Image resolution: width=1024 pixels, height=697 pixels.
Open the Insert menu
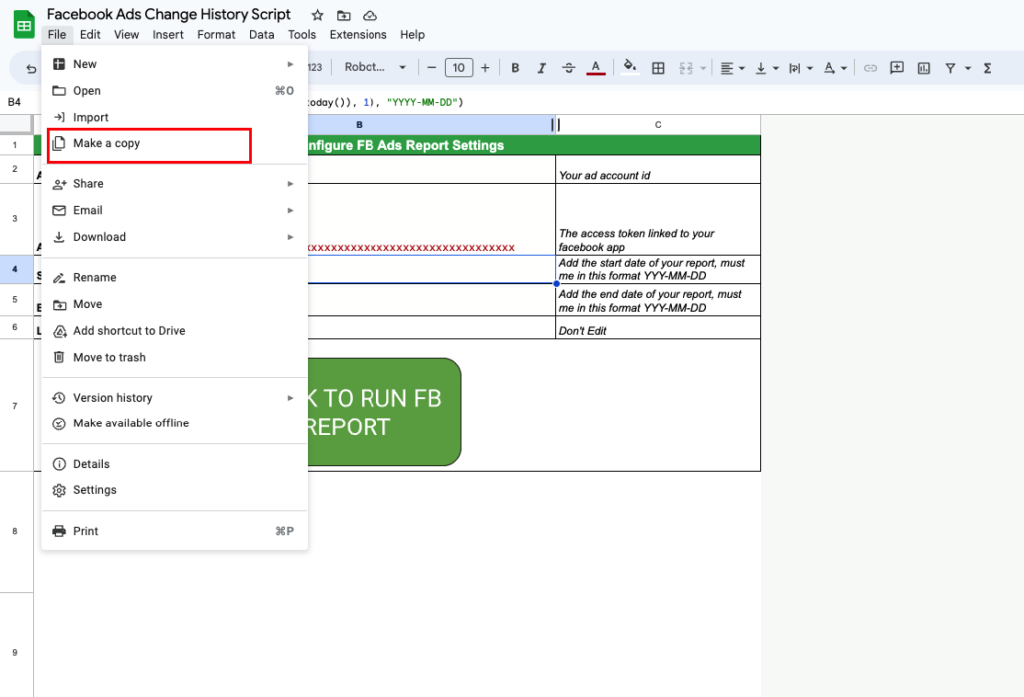pos(168,35)
